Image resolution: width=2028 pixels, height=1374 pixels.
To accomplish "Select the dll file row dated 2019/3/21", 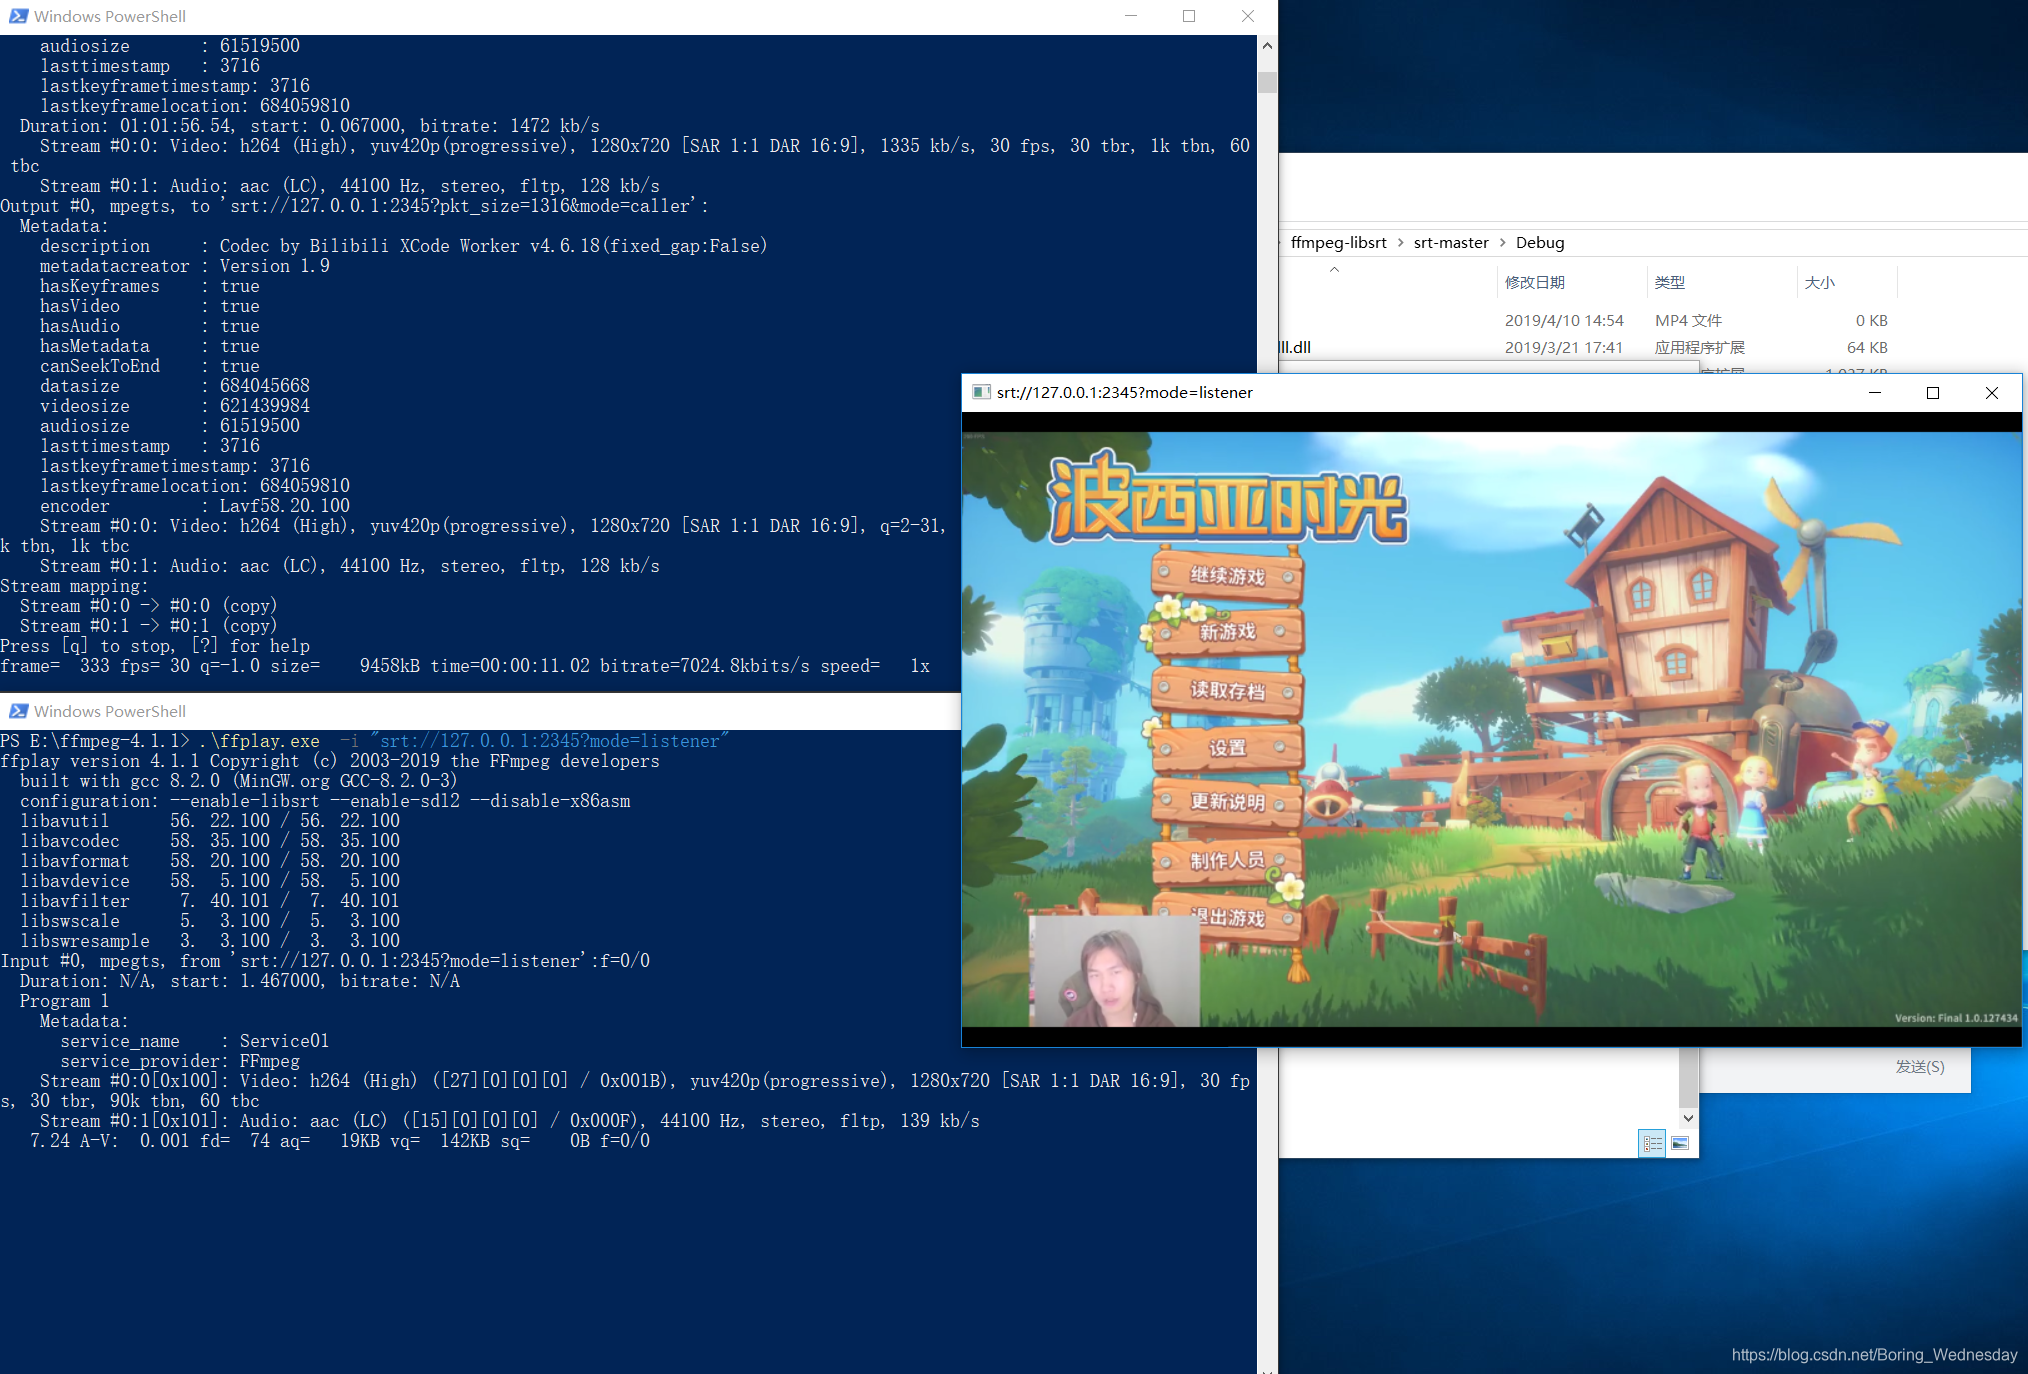I will [1588, 347].
